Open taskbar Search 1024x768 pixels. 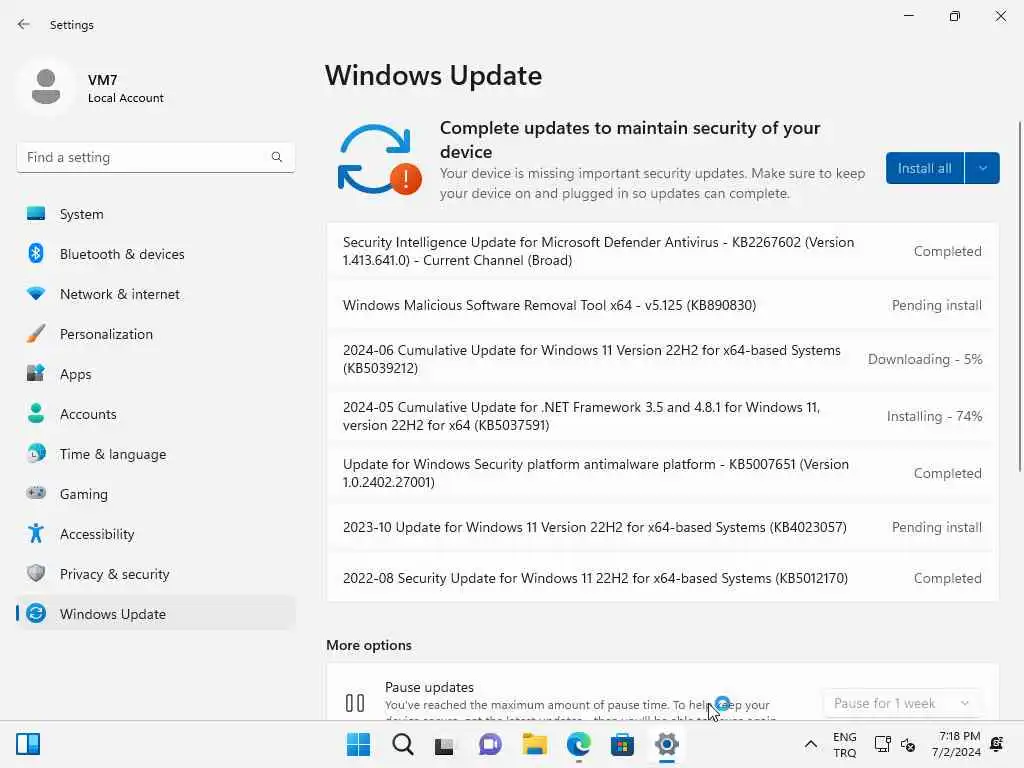(x=402, y=744)
